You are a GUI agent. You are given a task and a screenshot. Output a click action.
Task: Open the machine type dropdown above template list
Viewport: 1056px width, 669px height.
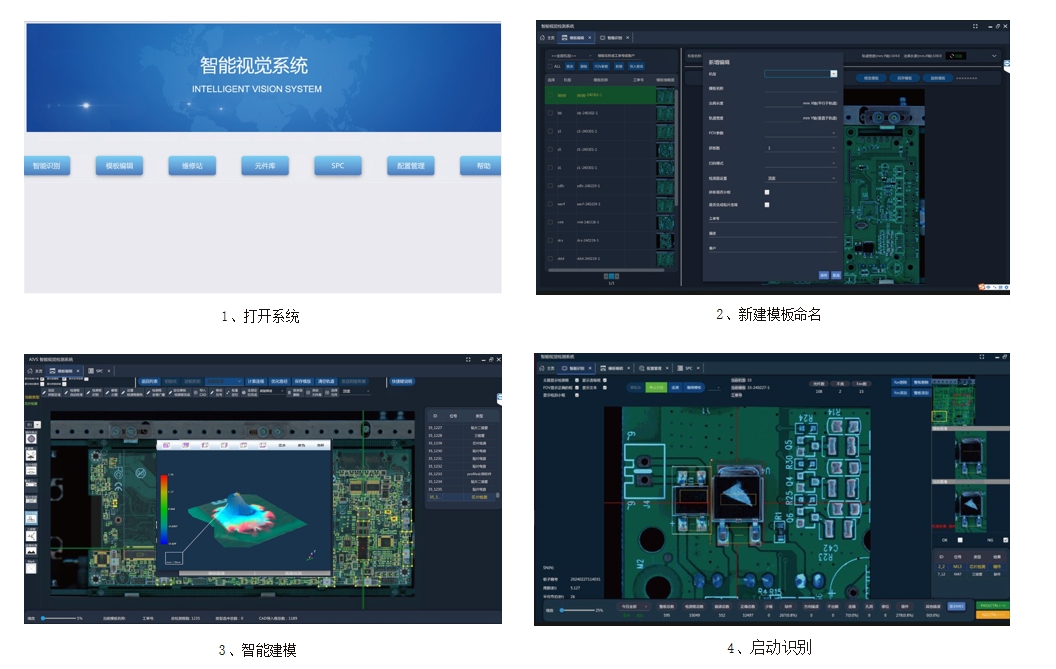[x=570, y=56]
